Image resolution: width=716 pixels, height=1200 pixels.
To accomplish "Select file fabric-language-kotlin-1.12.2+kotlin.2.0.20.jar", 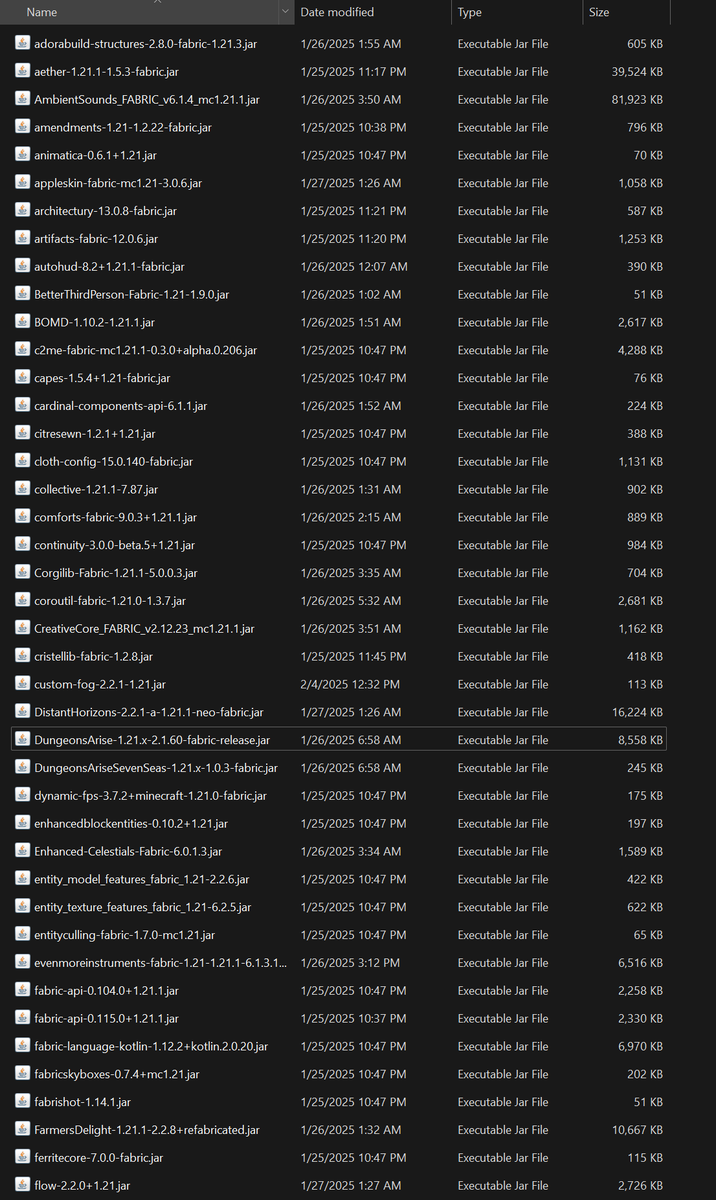I will point(151,1047).
